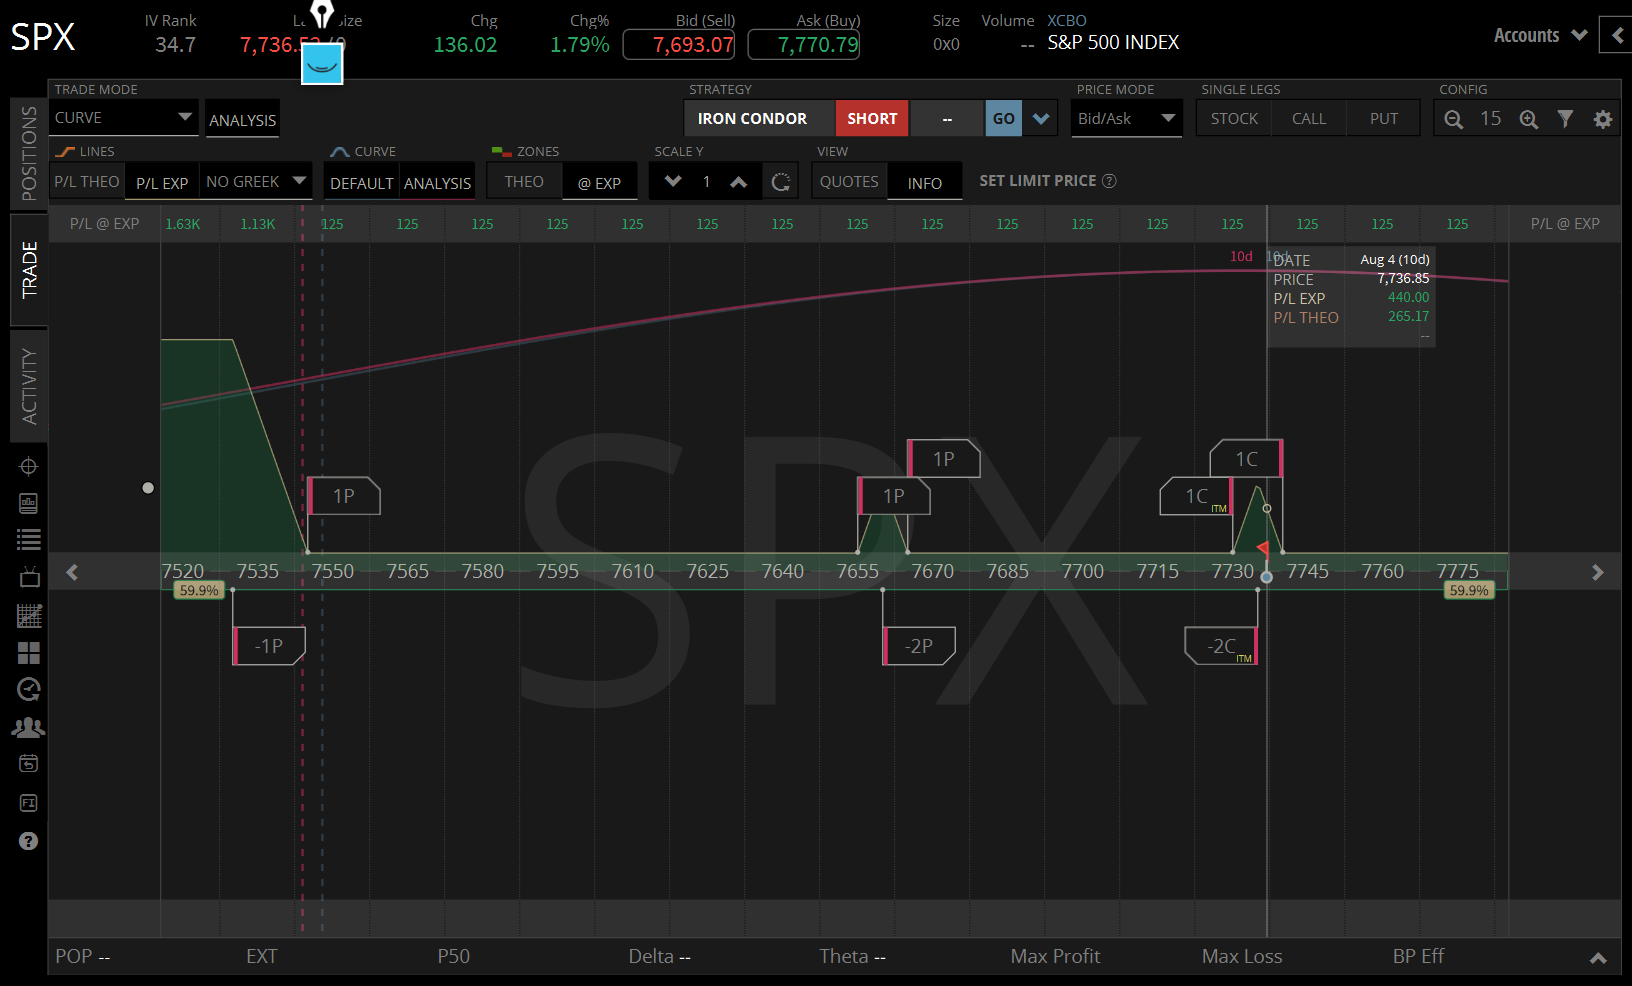1632x986 pixels.
Task: Open the filter funnel icon
Action: pos(1566,119)
